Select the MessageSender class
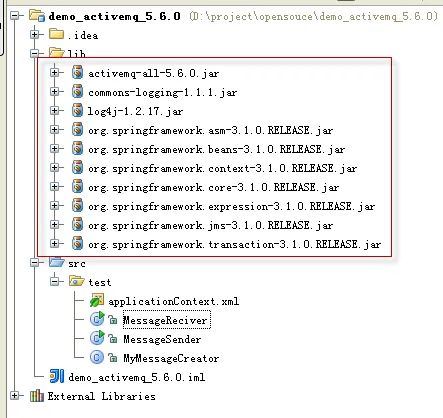The width and height of the screenshot is (443, 418). click(162, 339)
